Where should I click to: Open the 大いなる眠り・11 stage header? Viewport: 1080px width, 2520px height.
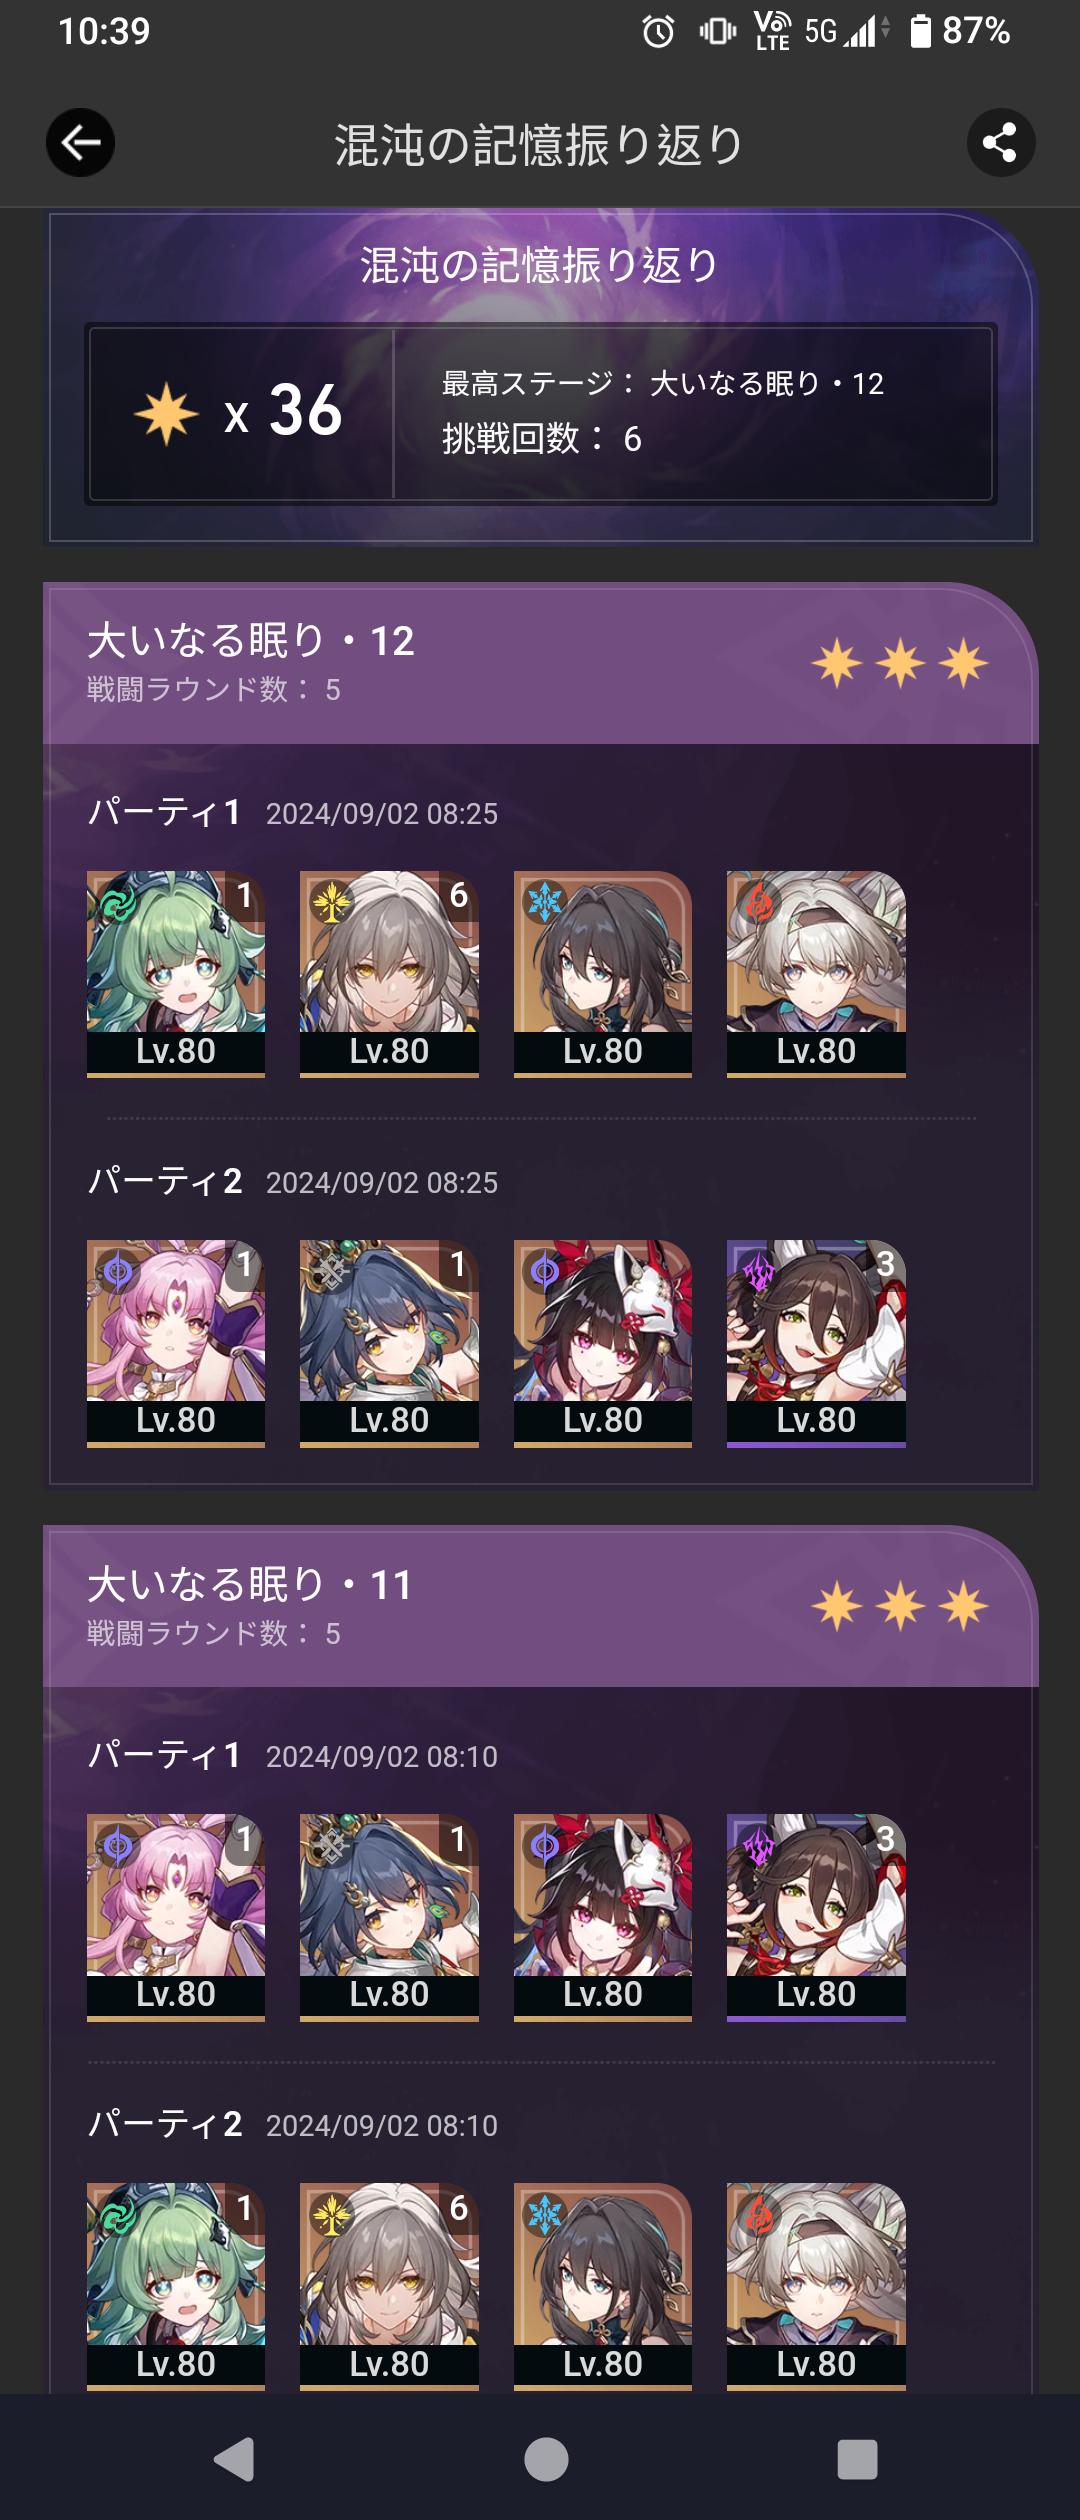pyautogui.click(x=540, y=1606)
